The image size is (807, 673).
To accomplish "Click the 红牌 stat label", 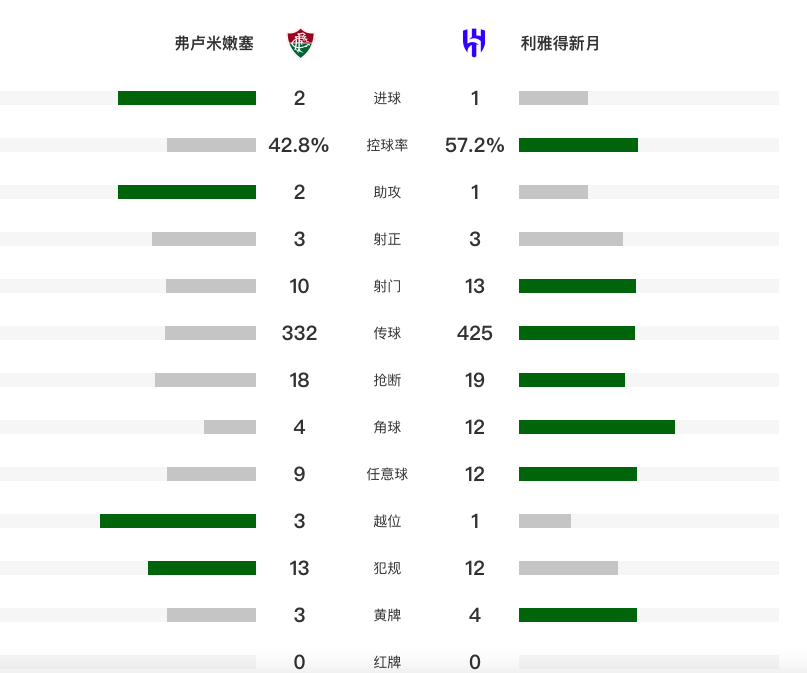I will (x=387, y=662).
